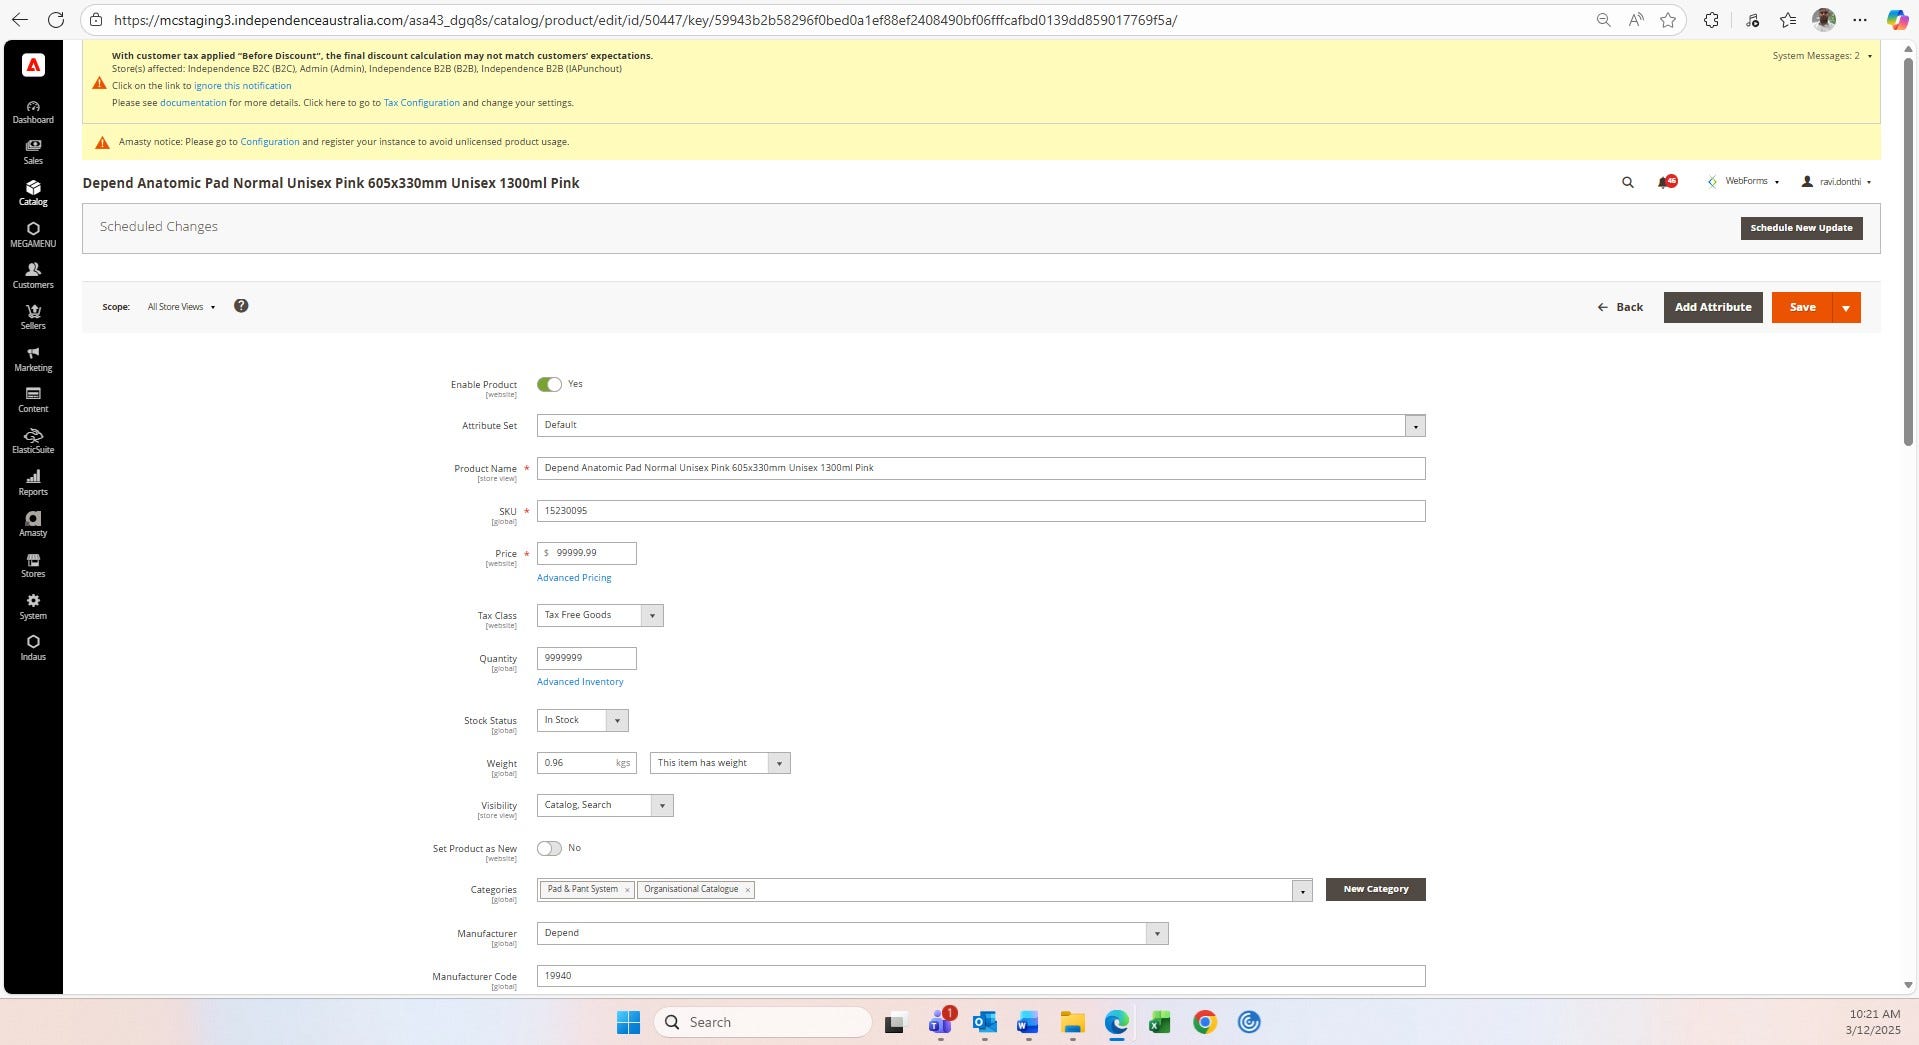Remove the Pad & Pant System category tag
The height and width of the screenshot is (1045, 1919).
(627, 890)
